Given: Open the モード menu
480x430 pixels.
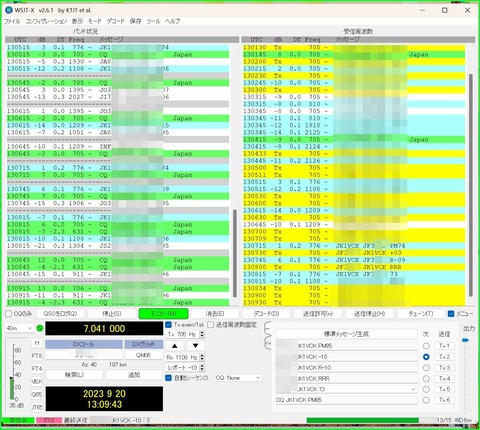Looking at the screenshot, I should pos(95,21).
